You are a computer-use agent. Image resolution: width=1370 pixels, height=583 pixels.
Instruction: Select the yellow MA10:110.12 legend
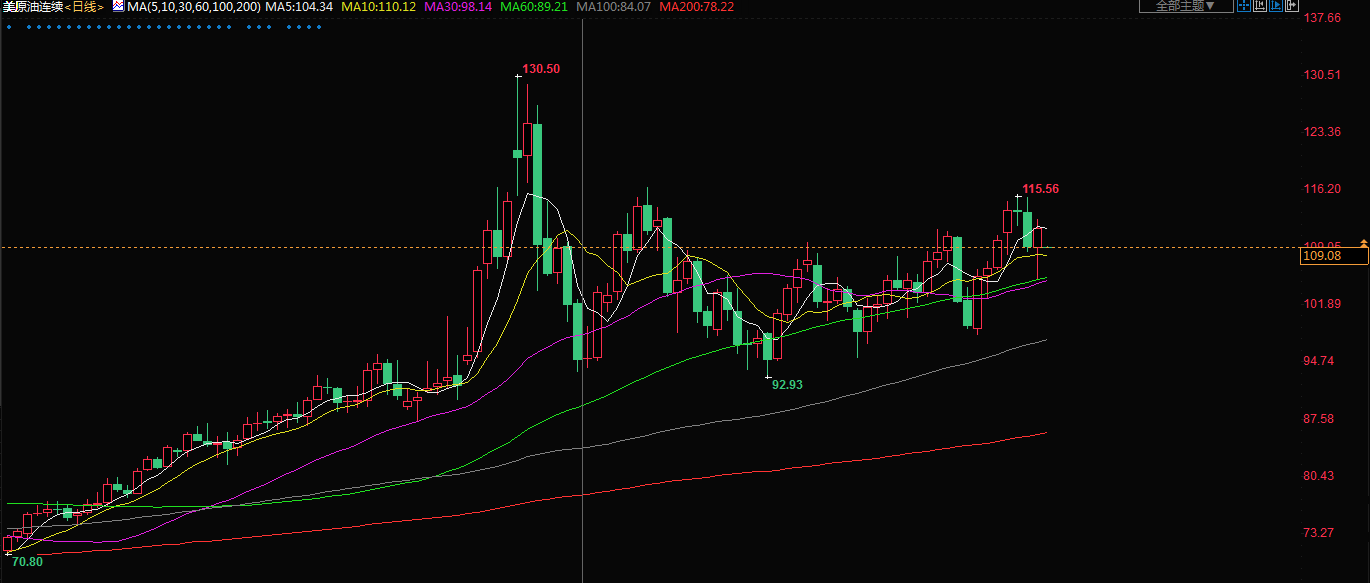coord(378,7)
